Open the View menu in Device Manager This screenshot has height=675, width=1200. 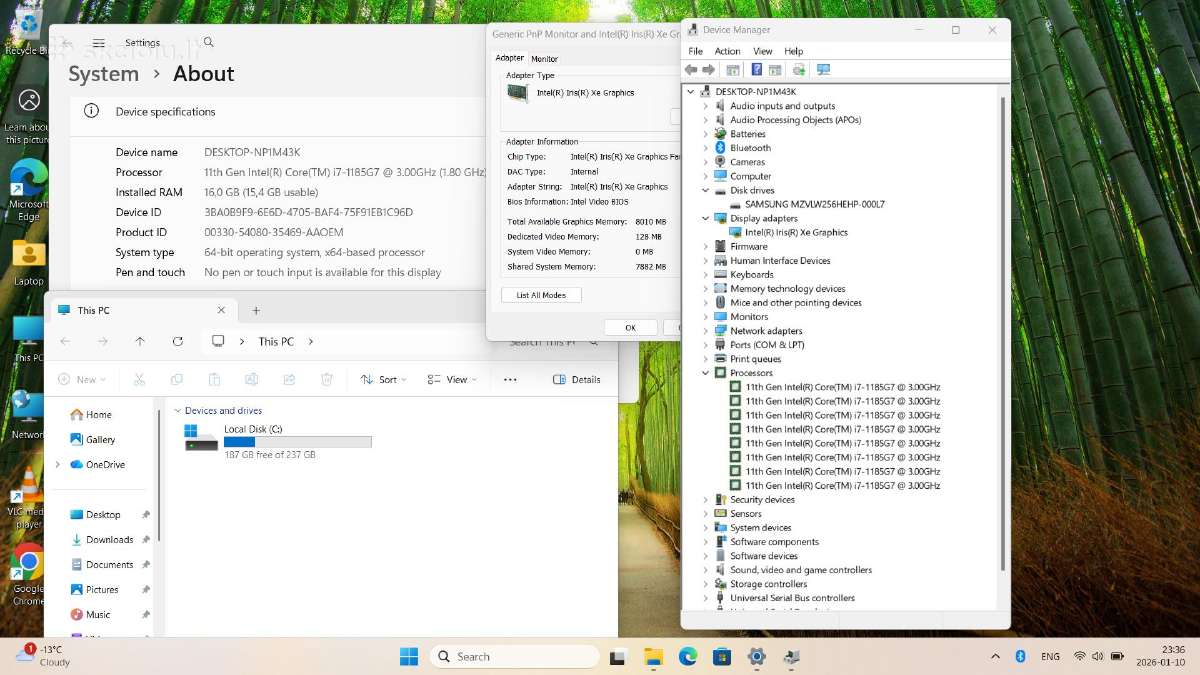click(x=763, y=51)
